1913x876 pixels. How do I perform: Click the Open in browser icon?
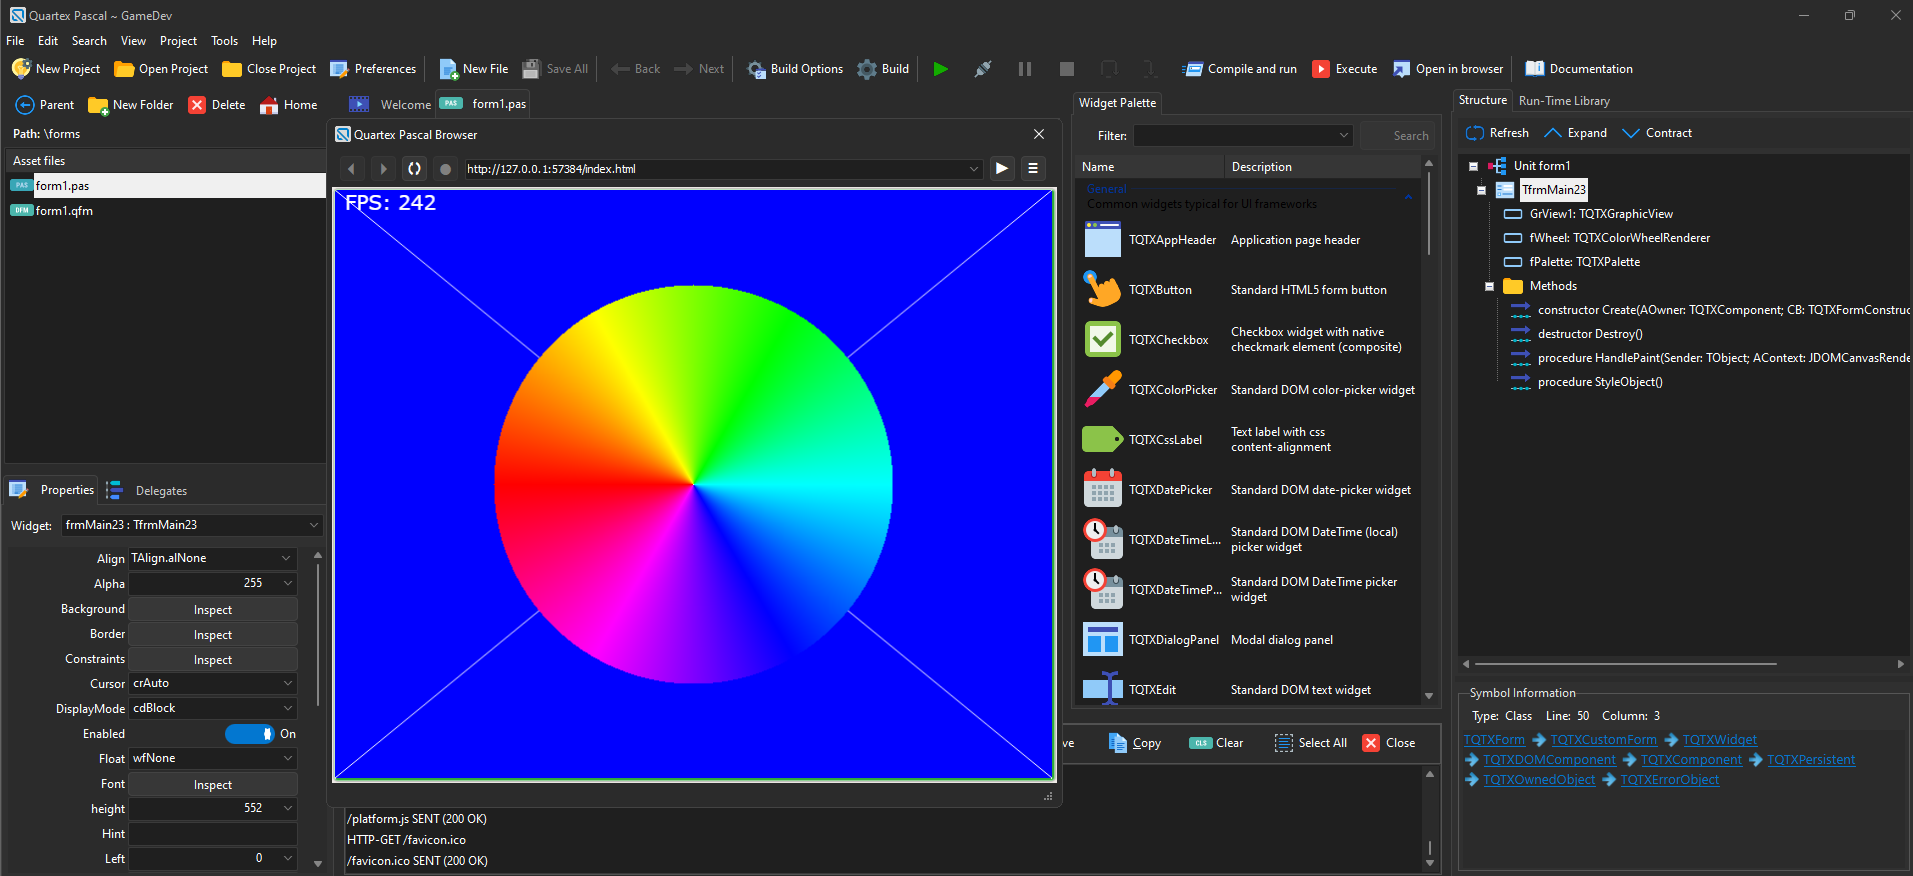[x=1402, y=69]
